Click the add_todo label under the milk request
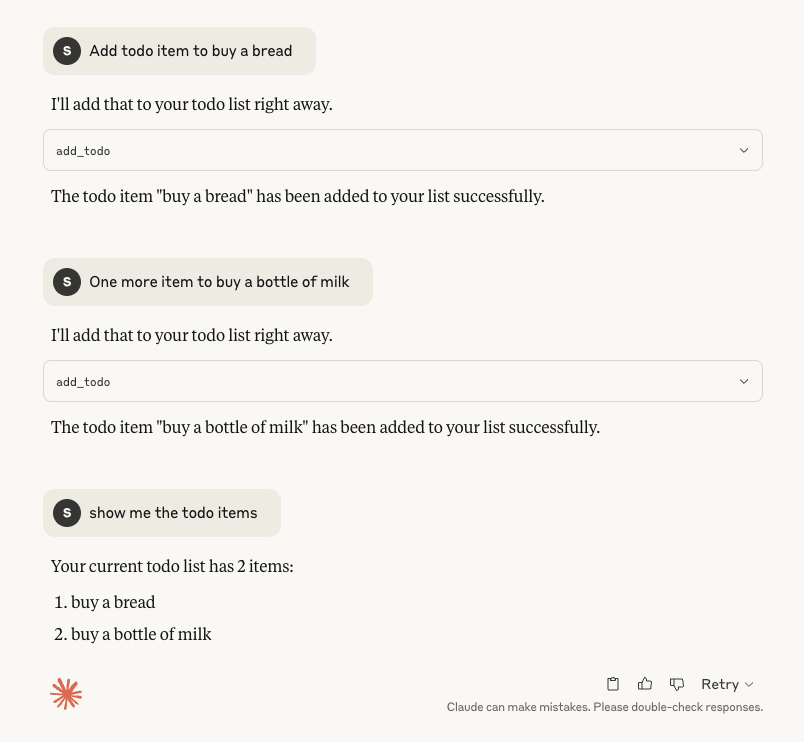 (x=83, y=382)
